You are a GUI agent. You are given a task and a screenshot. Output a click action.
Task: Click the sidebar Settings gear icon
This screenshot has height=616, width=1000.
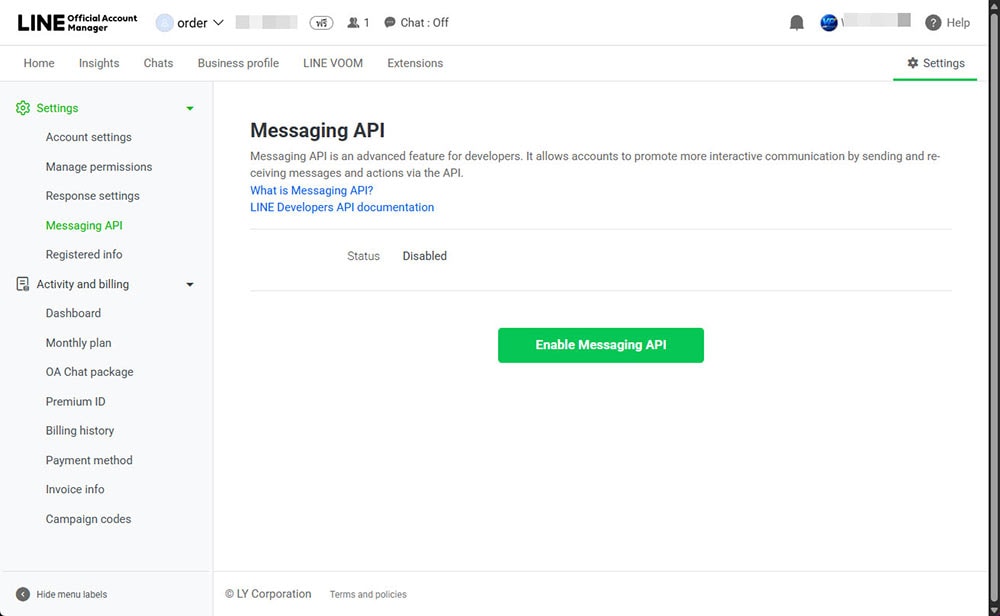[x=23, y=108]
